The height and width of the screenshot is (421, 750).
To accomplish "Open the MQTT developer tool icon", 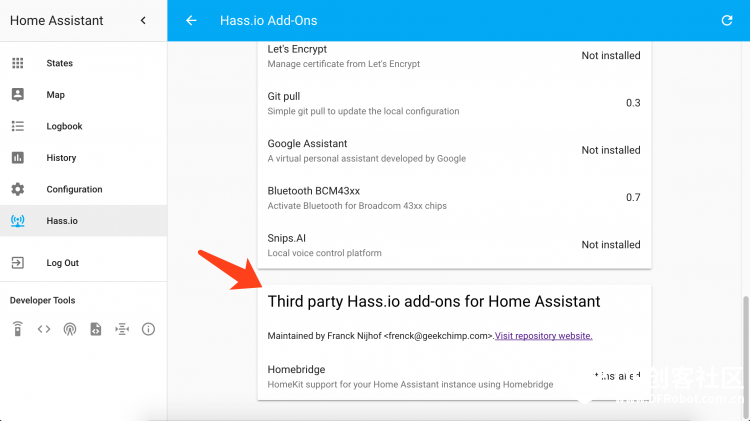I will tap(122, 329).
